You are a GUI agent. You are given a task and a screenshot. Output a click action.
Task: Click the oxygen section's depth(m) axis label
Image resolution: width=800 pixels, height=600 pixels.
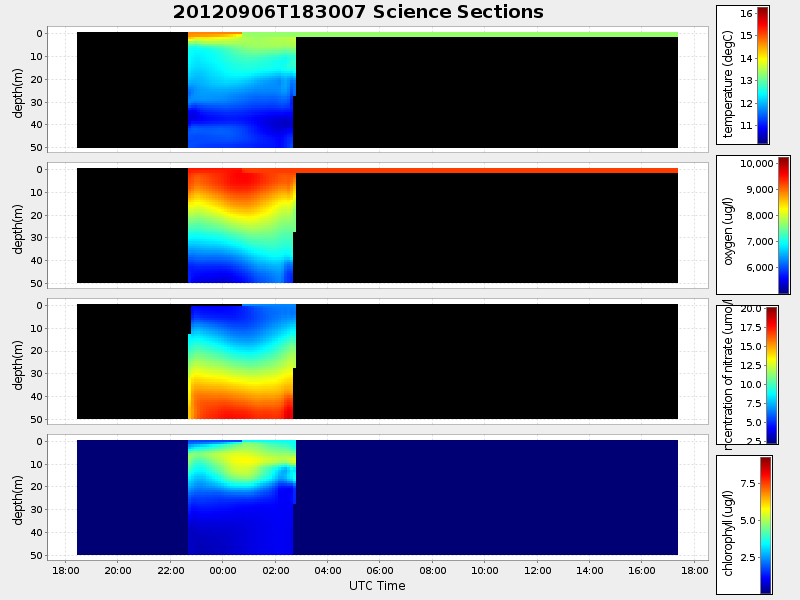18,229
